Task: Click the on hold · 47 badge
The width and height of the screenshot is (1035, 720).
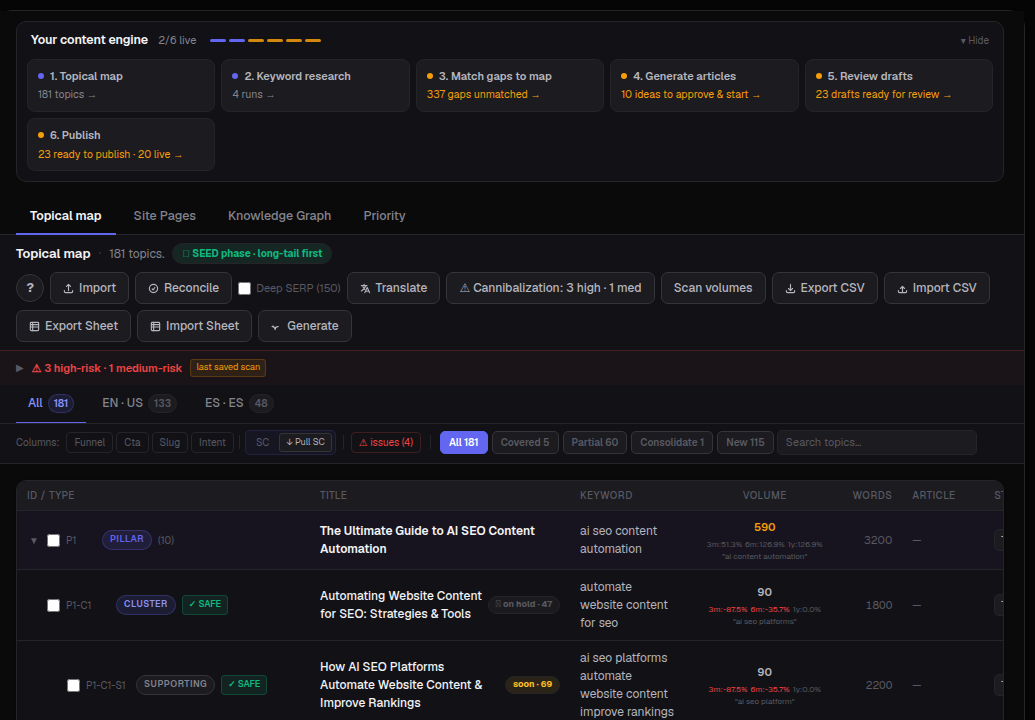Action: point(524,605)
